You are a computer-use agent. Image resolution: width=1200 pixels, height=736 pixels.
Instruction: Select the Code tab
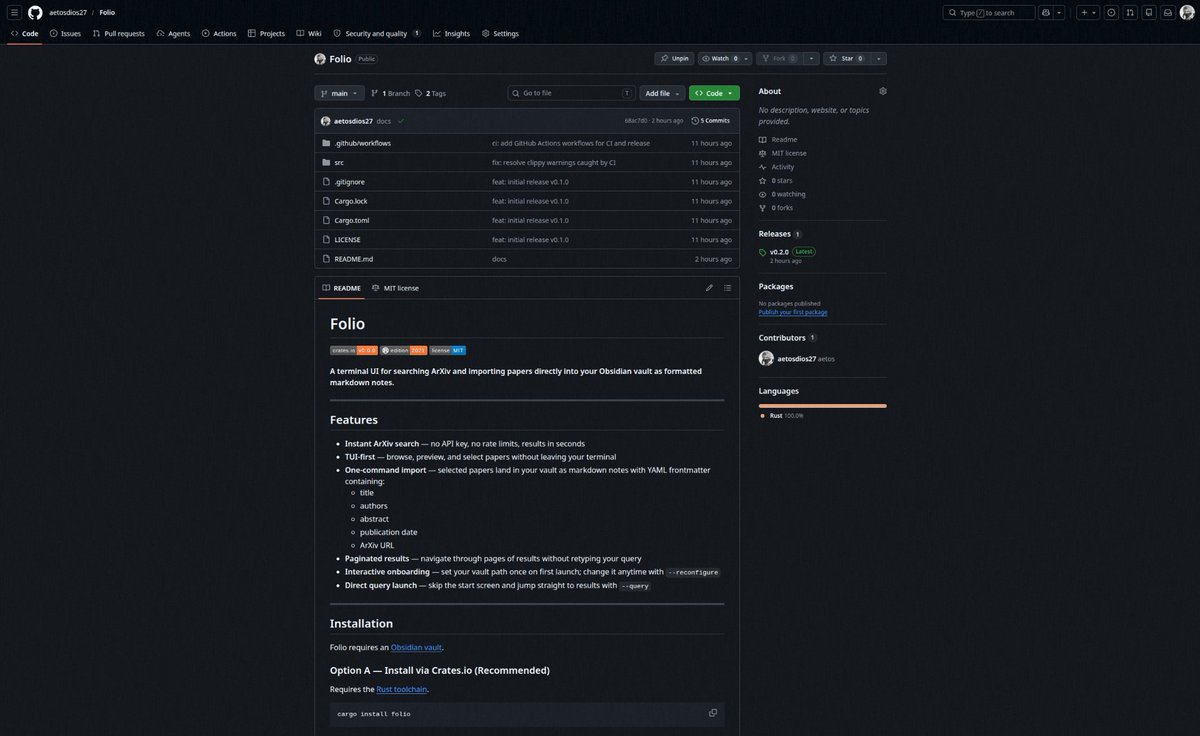point(24,33)
